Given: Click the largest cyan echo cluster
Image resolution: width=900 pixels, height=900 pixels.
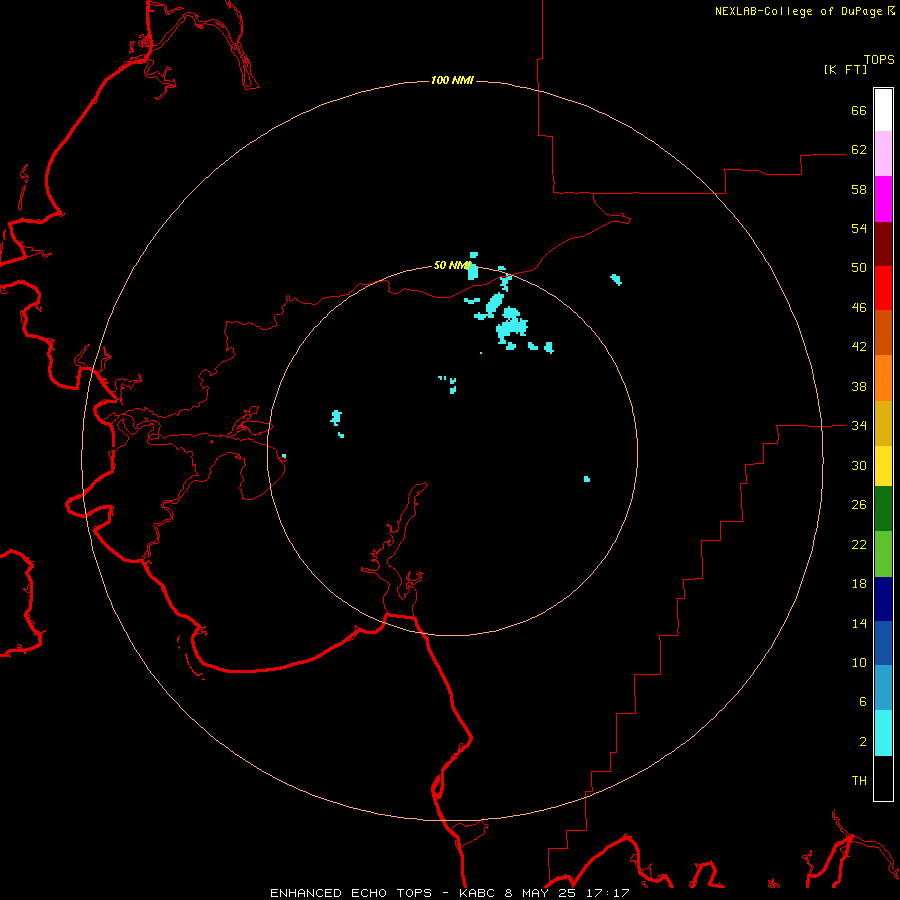Looking at the screenshot, I should tap(511, 328).
